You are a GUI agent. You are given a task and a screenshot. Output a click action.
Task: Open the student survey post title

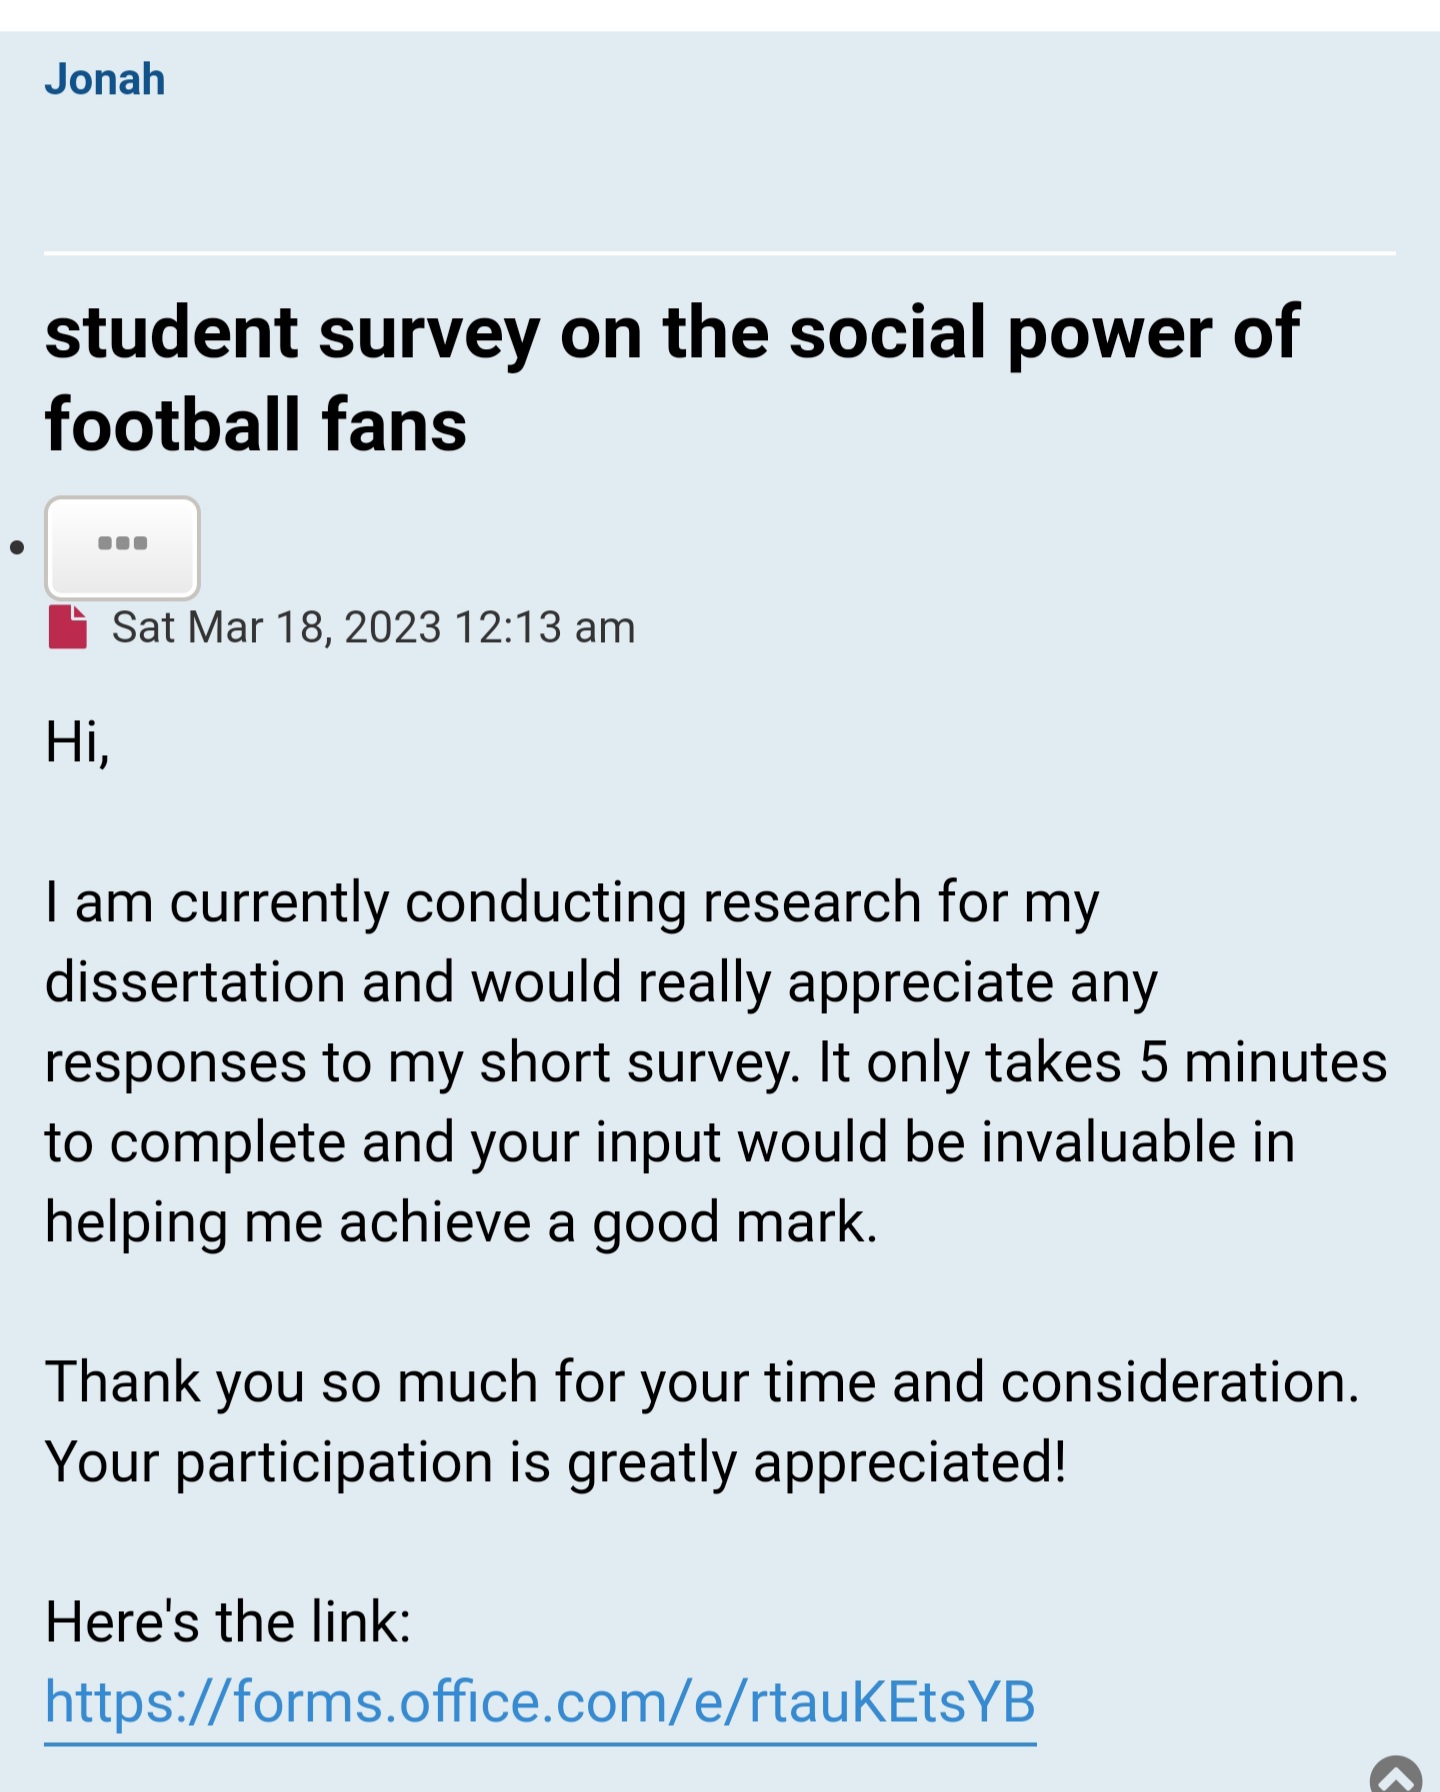[672, 379]
